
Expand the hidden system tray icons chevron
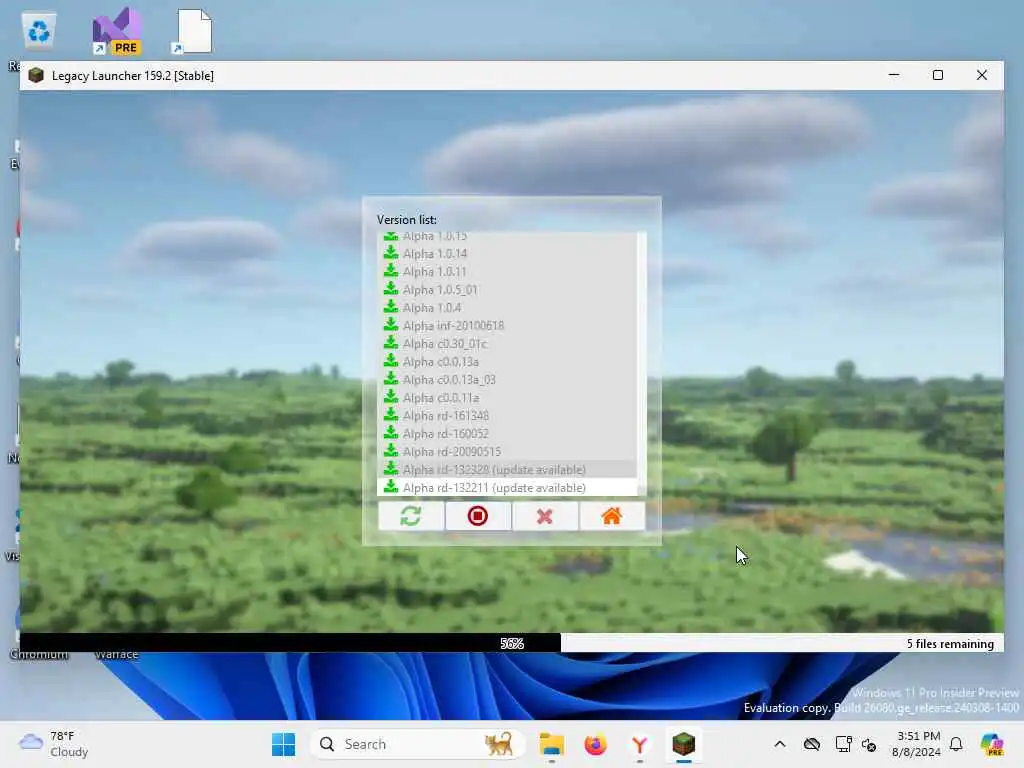(x=780, y=744)
